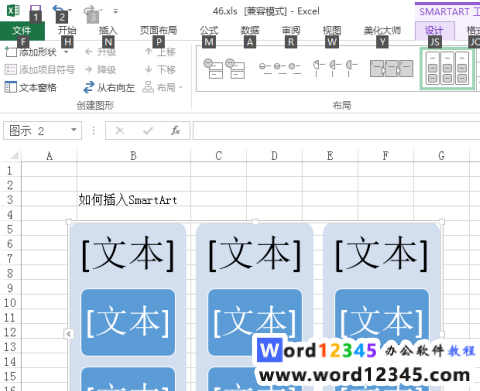The width and height of the screenshot is (480, 391).
Task: Select column A header
Action: (x=49, y=155)
